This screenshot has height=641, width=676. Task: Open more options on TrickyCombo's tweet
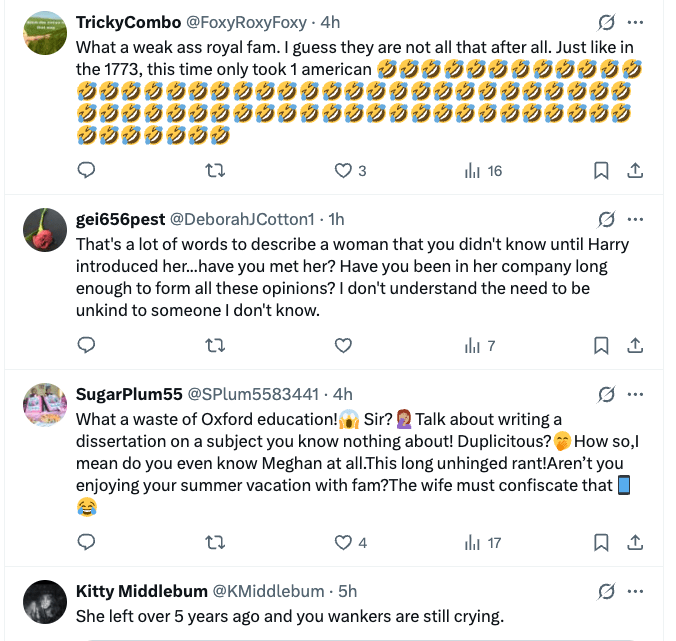pyautogui.click(x=635, y=22)
